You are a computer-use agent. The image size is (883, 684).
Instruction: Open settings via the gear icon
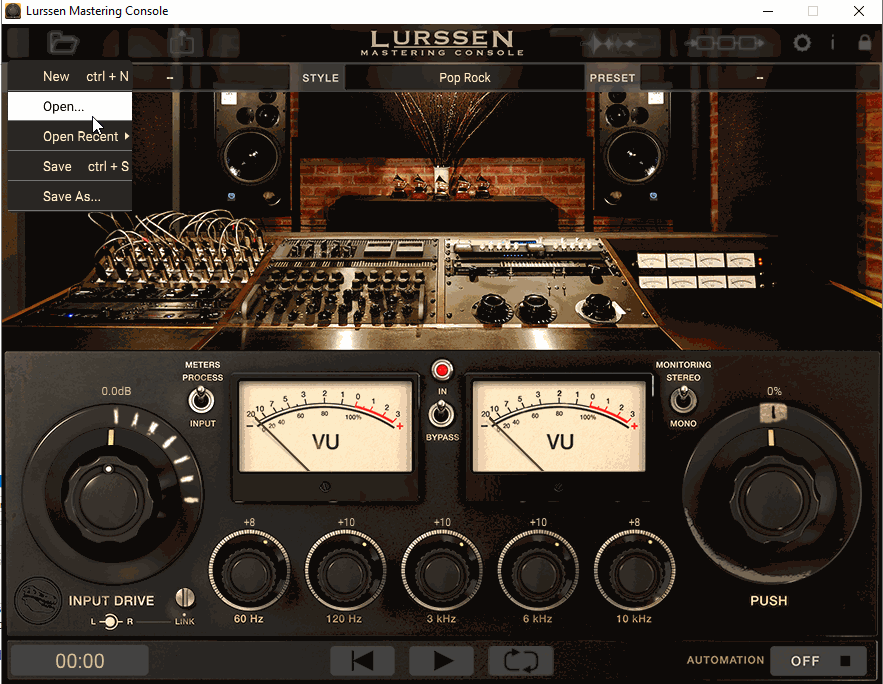[x=802, y=43]
